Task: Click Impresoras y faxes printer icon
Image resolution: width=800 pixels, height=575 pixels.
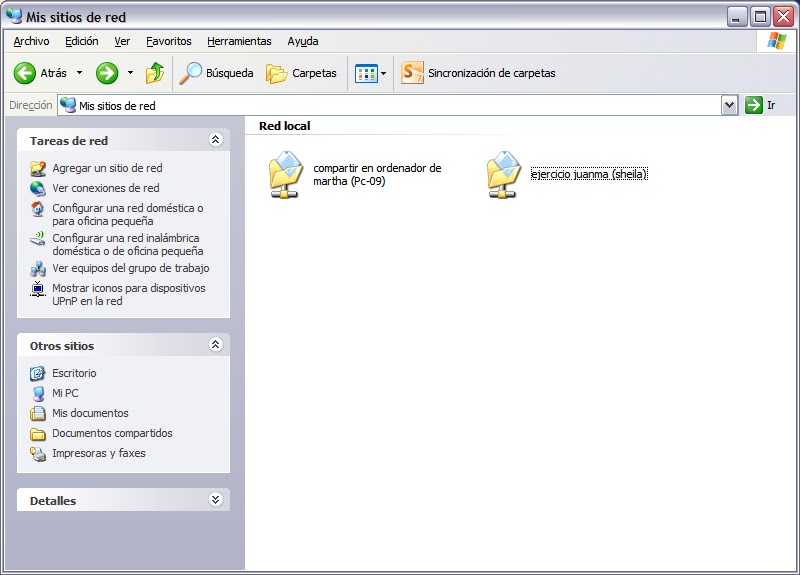Action: coord(38,454)
